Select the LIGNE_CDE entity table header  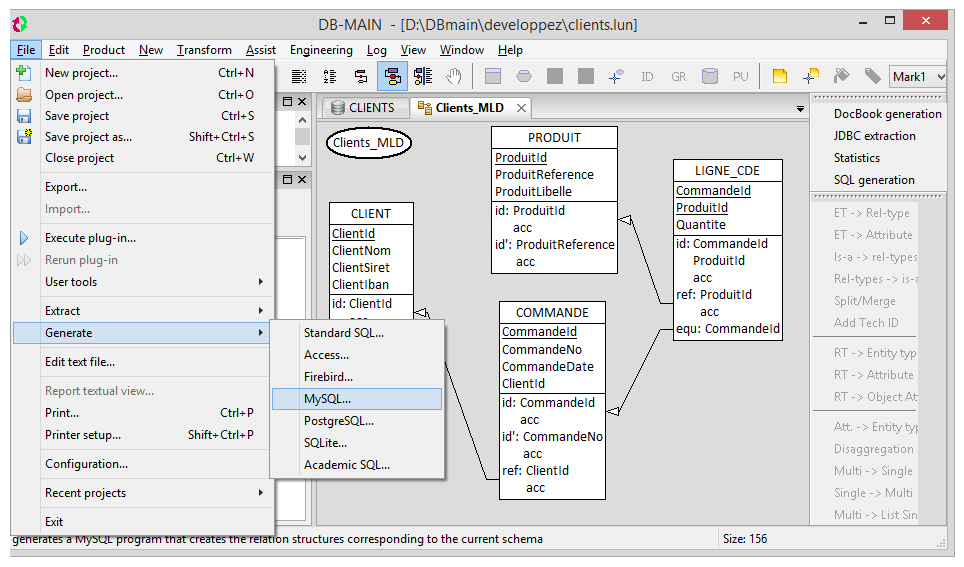point(727,171)
